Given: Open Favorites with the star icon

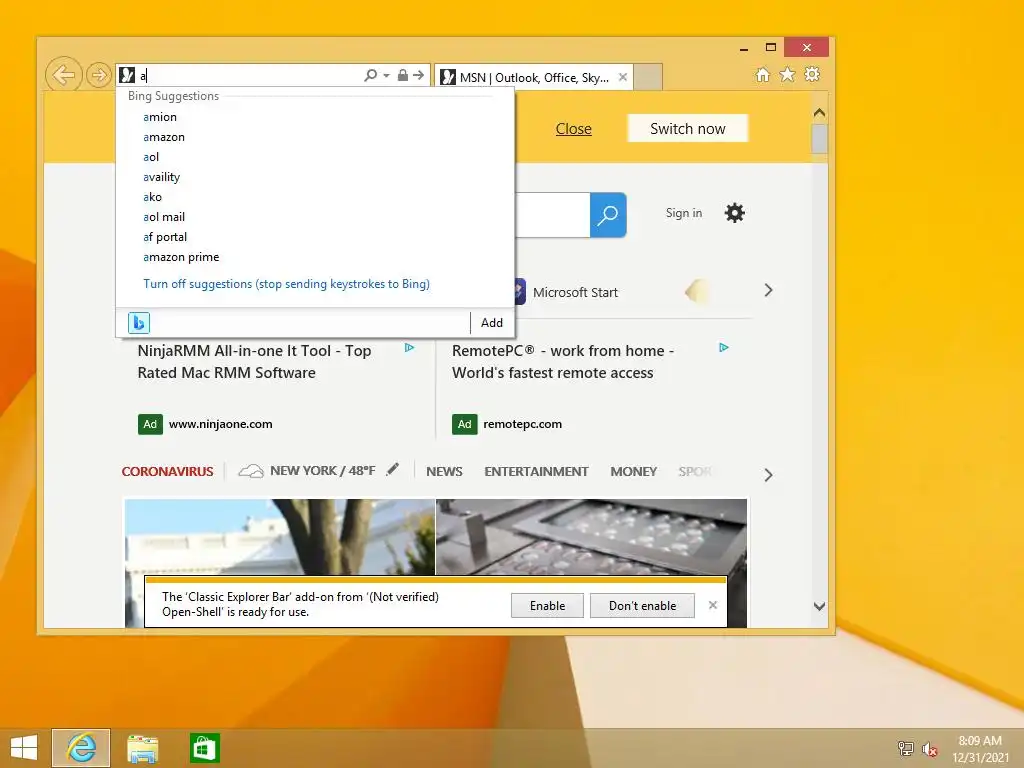Looking at the screenshot, I should 788,74.
